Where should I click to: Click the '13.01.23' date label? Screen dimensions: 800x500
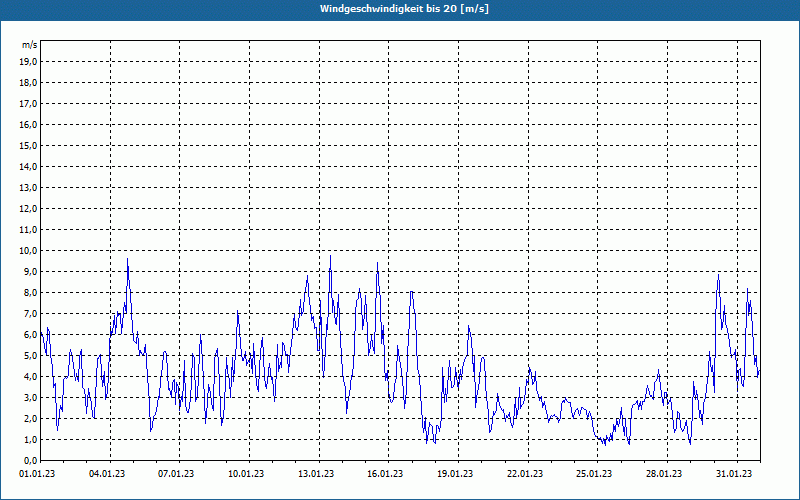[316, 474]
